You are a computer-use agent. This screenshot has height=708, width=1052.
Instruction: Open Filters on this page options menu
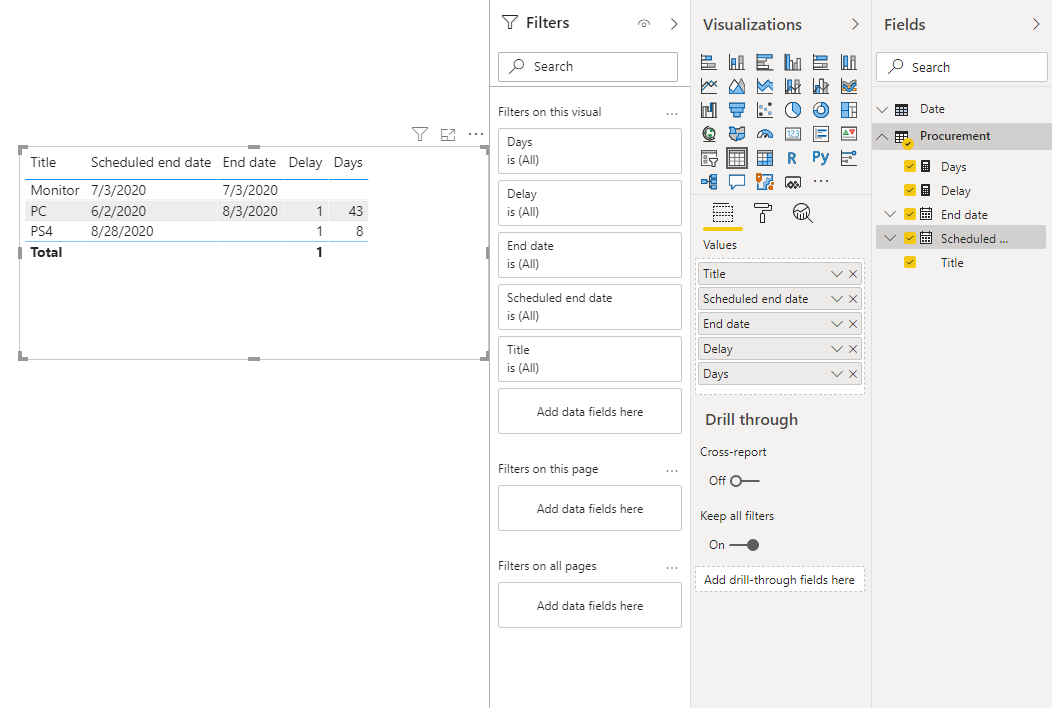point(672,470)
